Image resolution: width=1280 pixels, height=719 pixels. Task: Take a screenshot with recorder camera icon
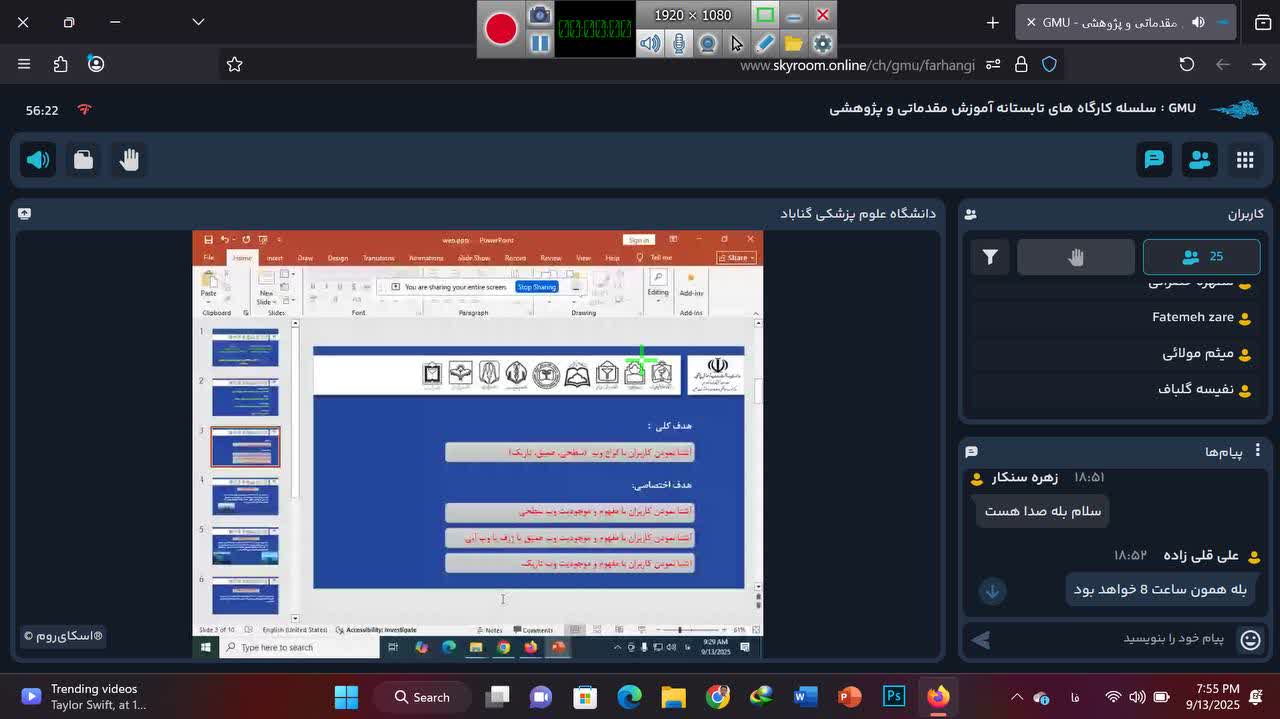[540, 15]
